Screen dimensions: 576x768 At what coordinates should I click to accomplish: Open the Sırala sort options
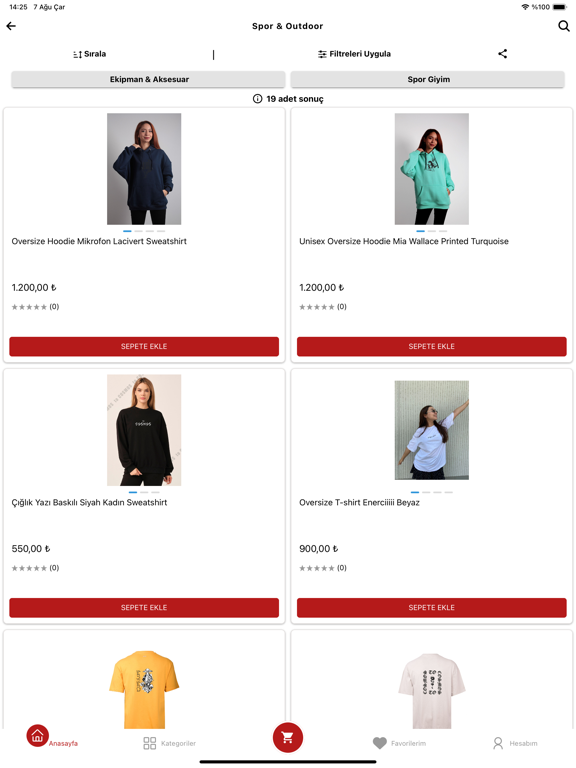tap(90, 54)
